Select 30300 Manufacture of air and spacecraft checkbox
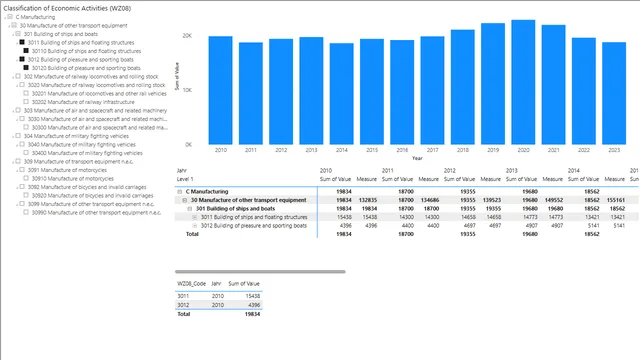 26,127
